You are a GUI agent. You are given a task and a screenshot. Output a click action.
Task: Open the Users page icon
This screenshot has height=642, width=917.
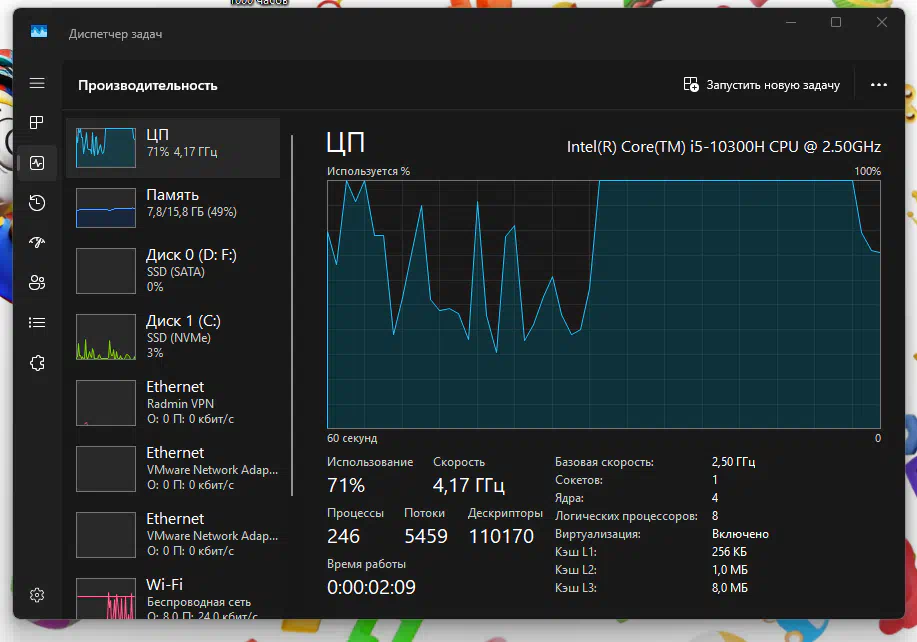(37, 282)
